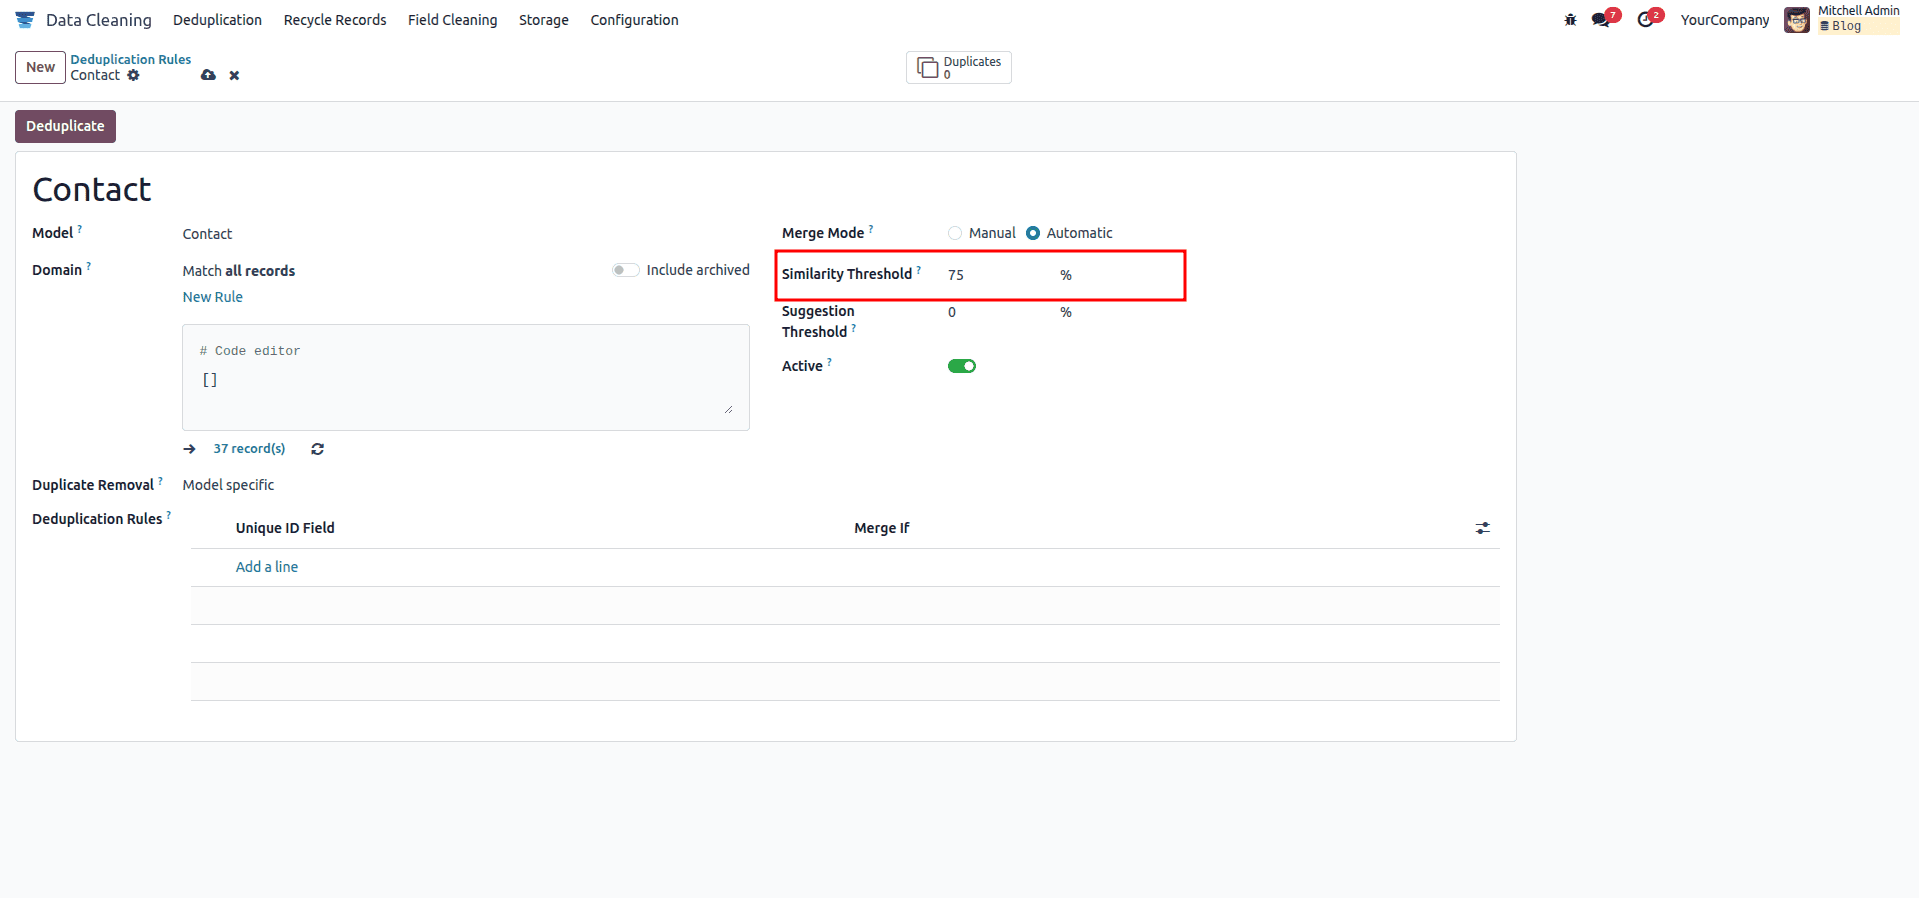Click the Data Cleaning app title
The image size is (1919, 898).
[x=99, y=20]
